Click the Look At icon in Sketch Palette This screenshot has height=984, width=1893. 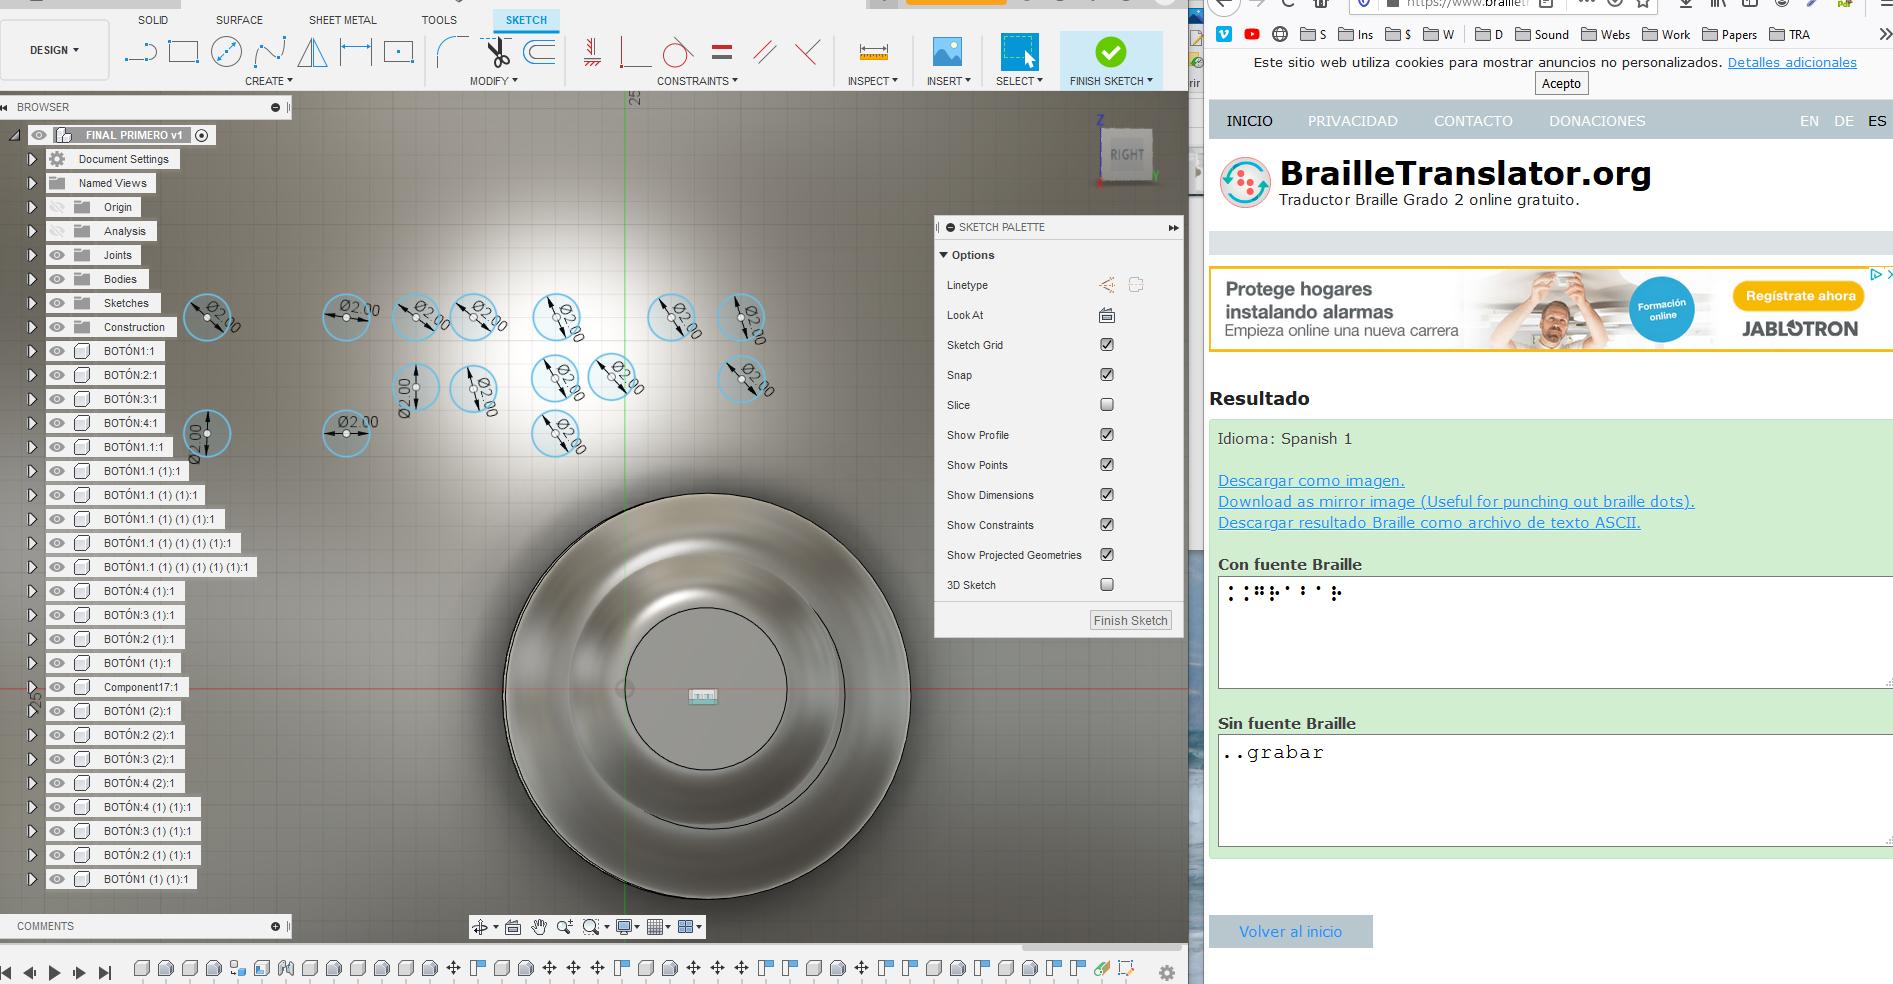[x=1107, y=315]
